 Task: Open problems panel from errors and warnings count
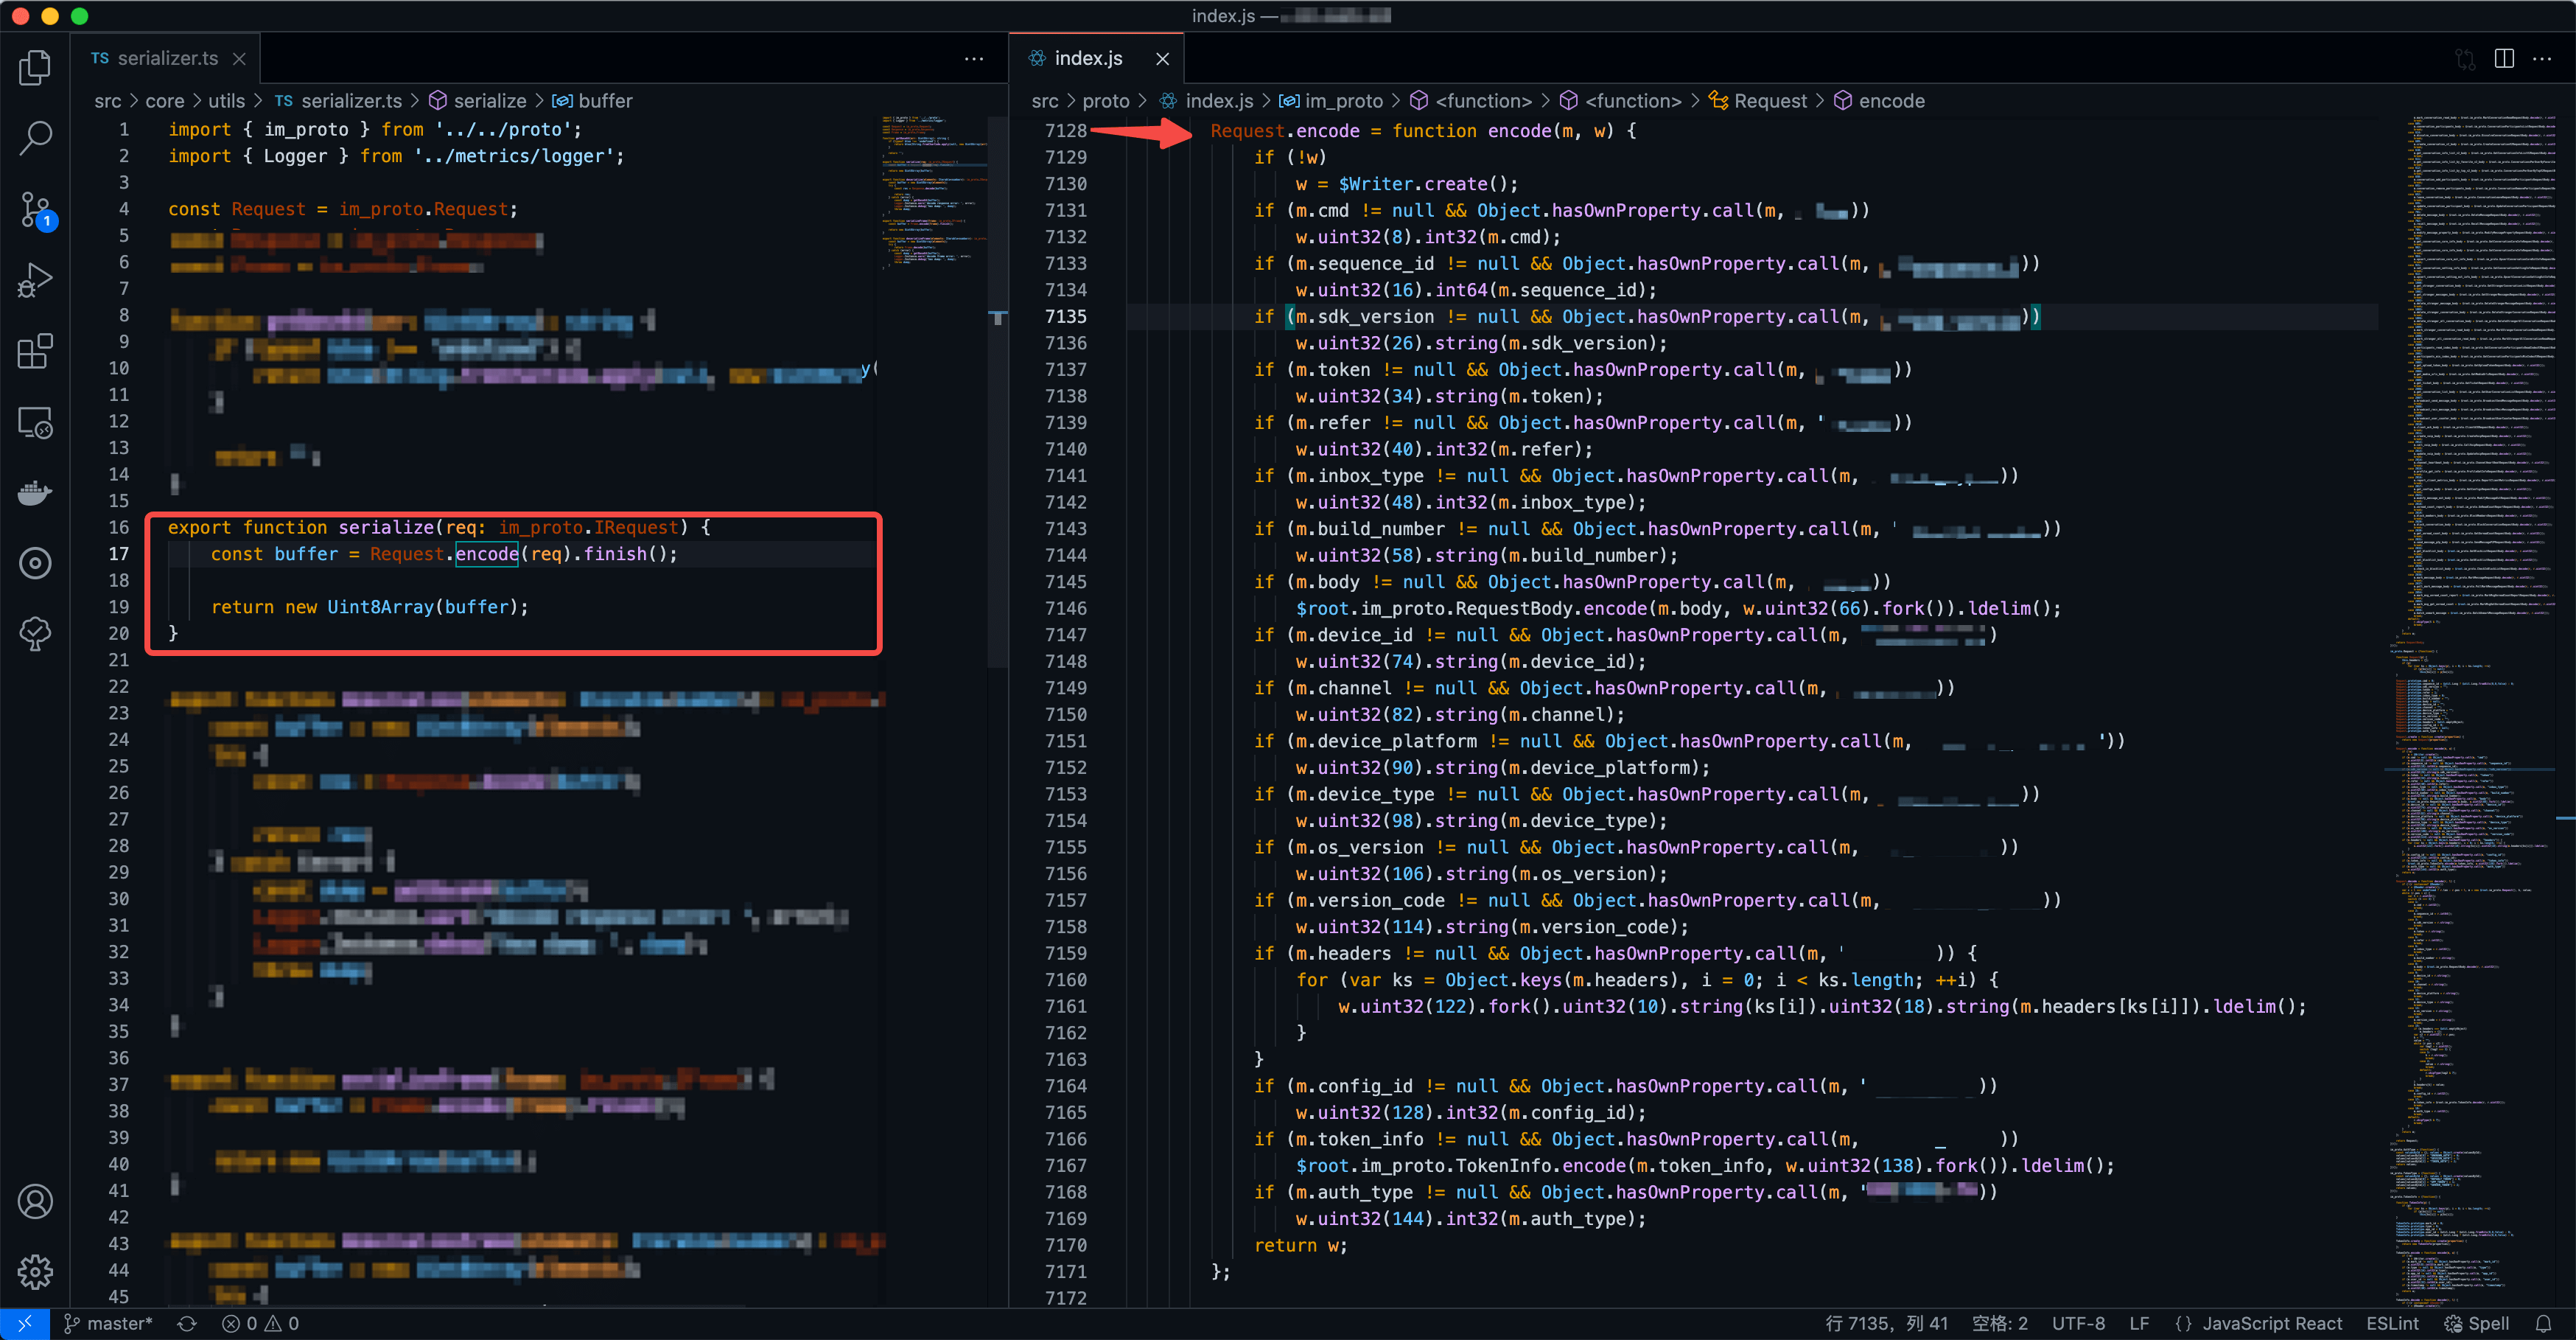click(261, 1323)
